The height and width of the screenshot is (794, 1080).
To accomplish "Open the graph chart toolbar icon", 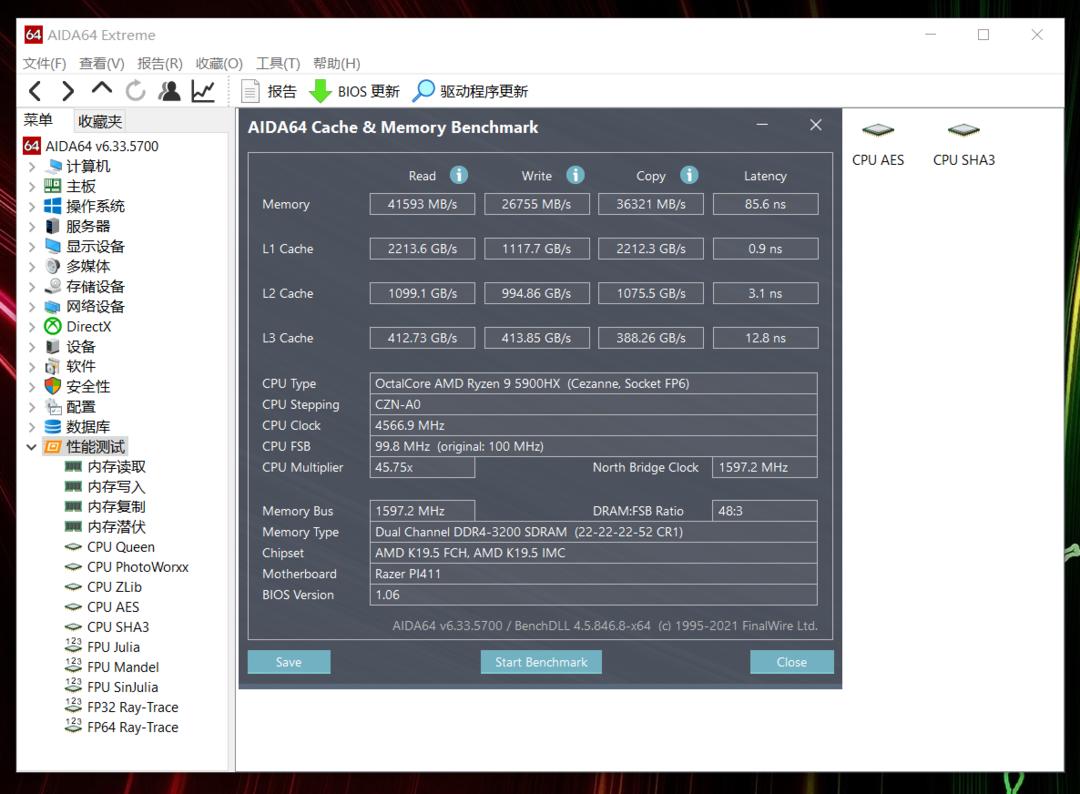I will [203, 91].
